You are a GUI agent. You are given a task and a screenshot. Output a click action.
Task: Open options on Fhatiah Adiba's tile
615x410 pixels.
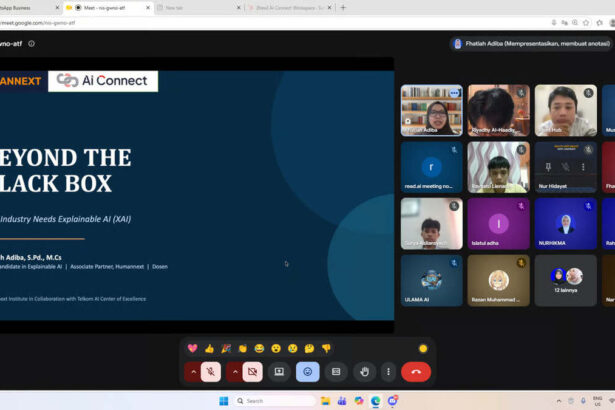[454, 93]
